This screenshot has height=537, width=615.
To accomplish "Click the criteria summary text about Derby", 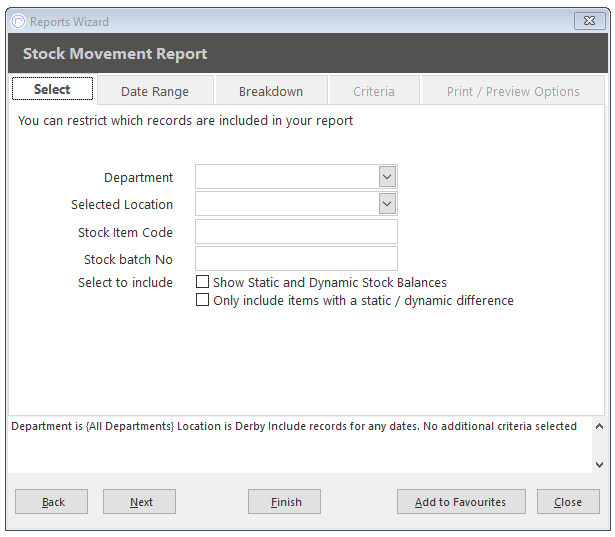I will [x=294, y=426].
